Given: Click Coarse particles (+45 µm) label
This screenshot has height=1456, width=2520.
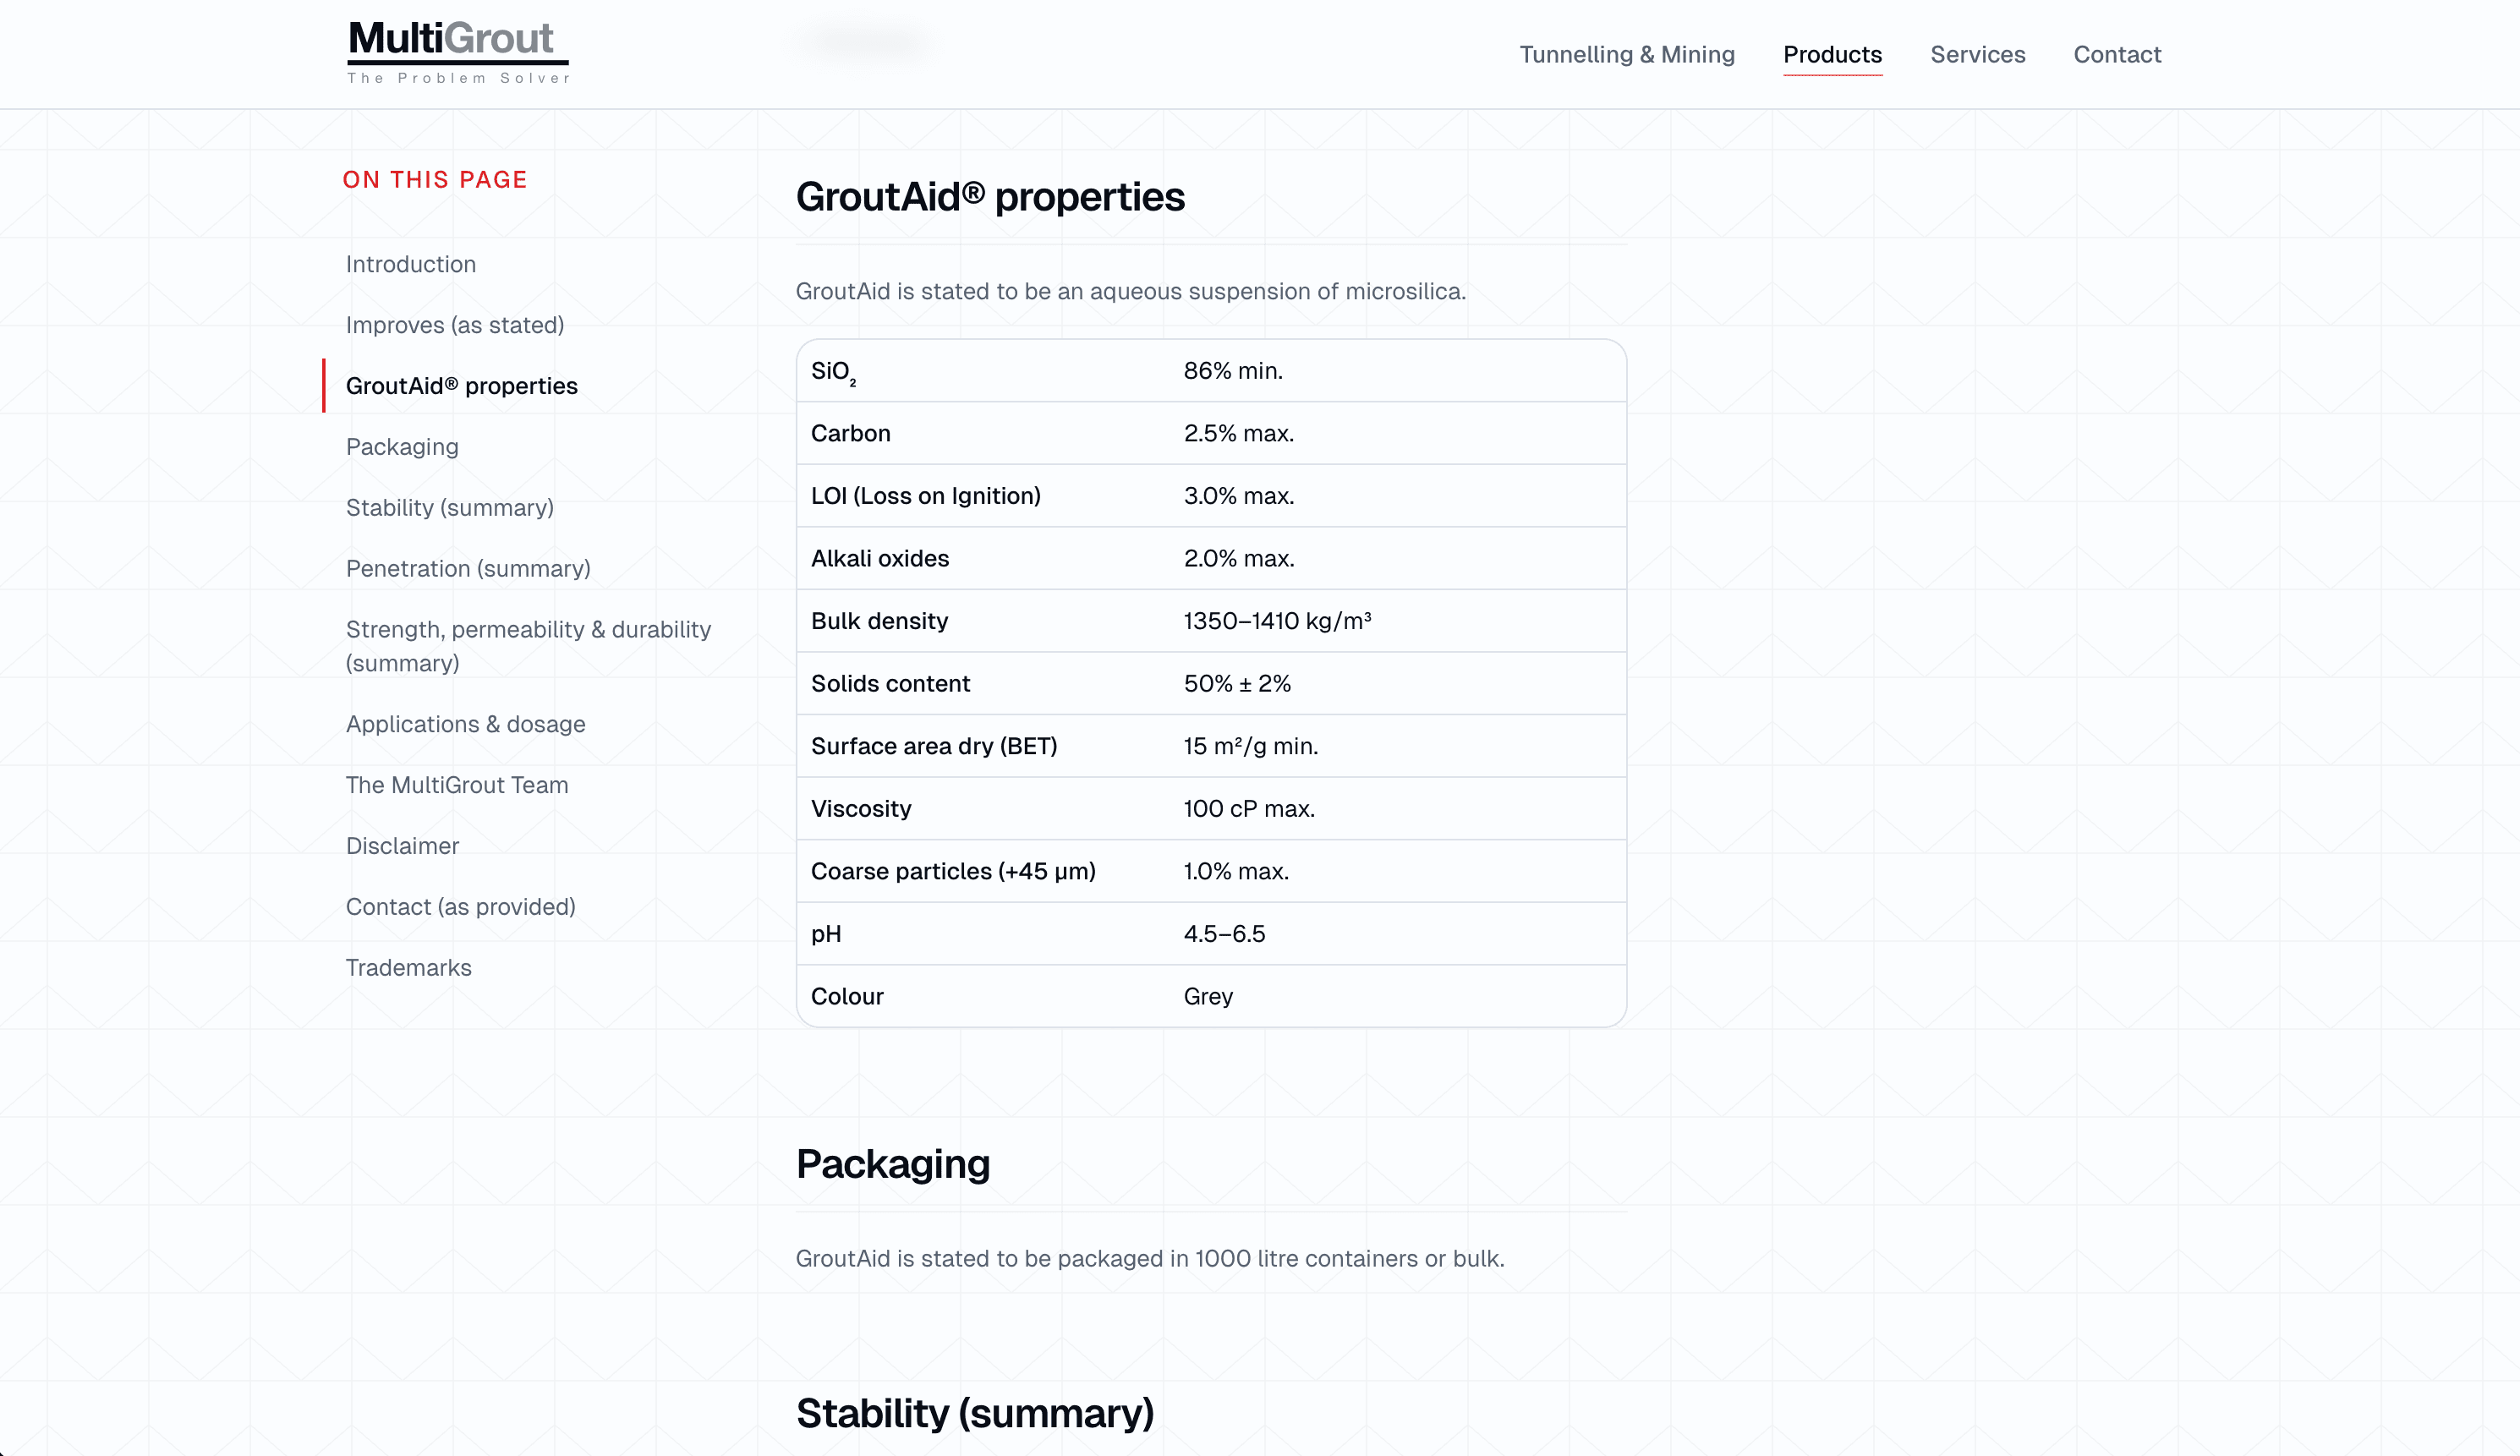Looking at the screenshot, I should (953, 871).
